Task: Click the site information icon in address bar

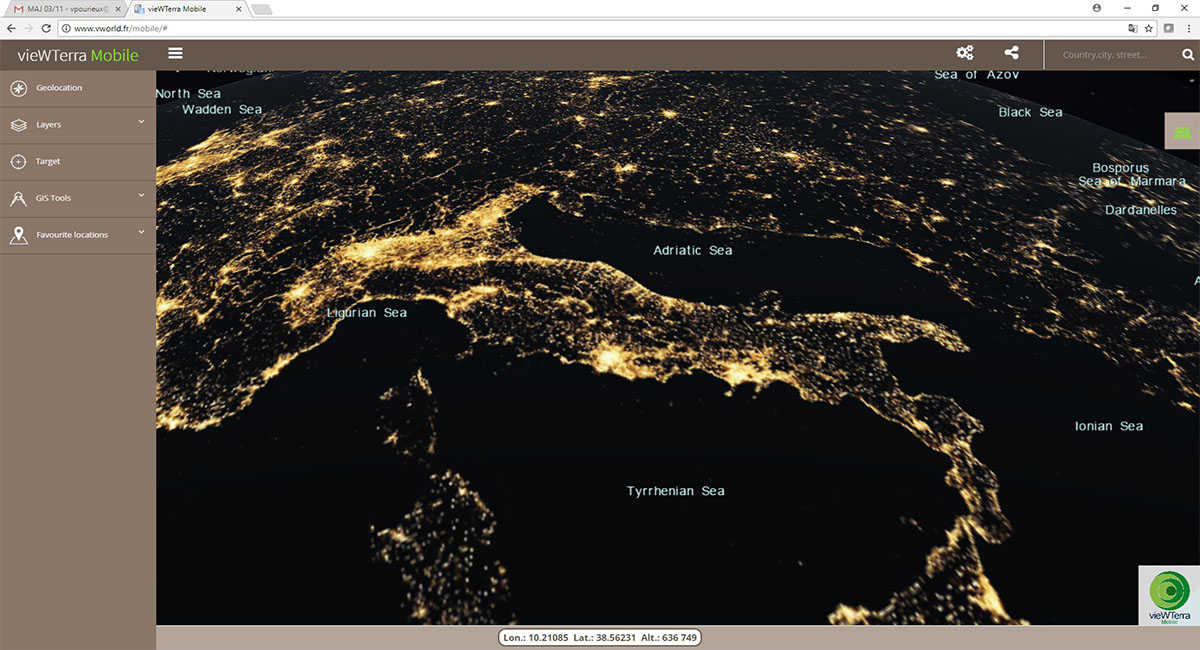Action: 66,28
